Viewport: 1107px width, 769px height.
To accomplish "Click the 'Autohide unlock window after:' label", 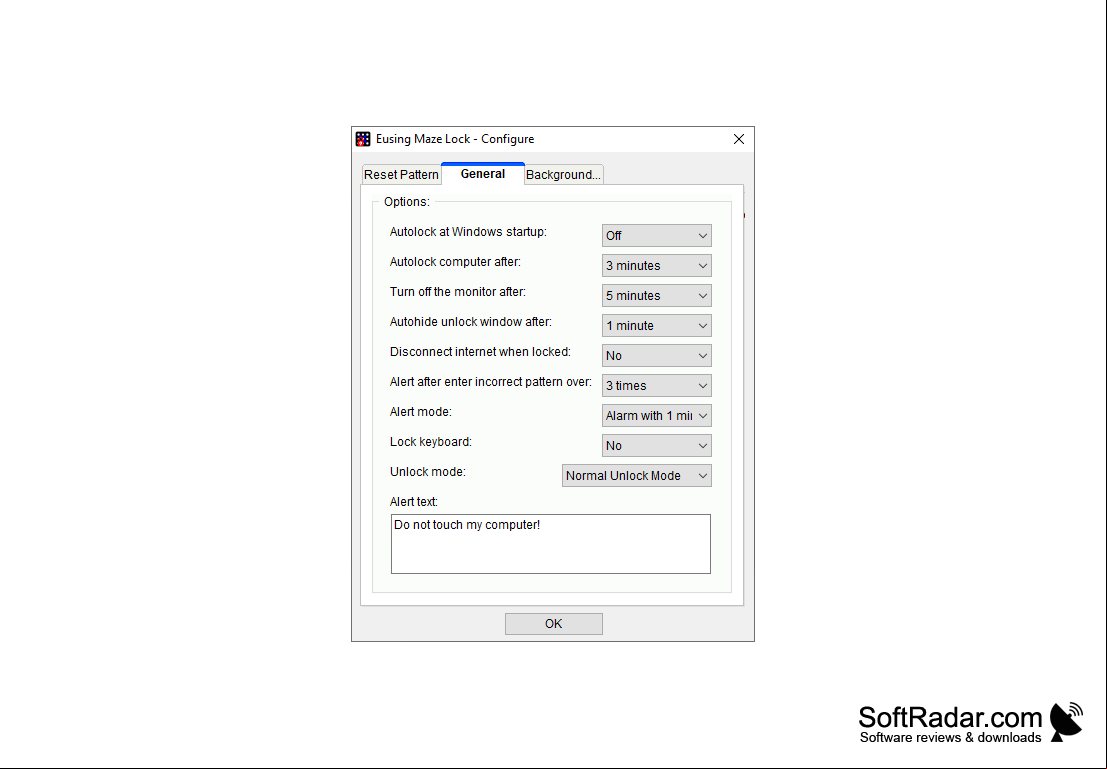I will 471,322.
